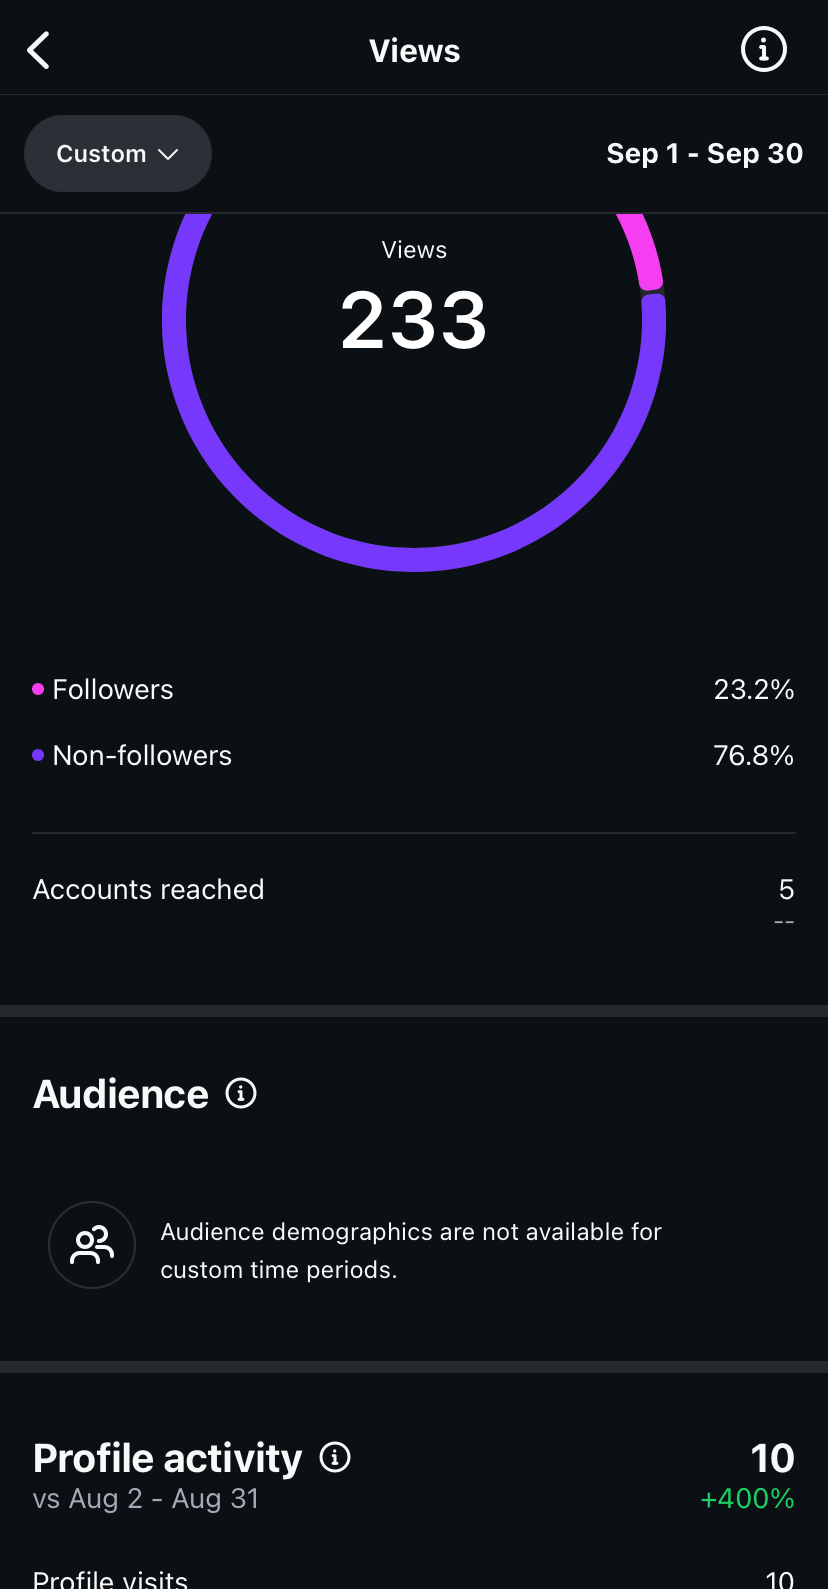Tap the Profile activity heading
The width and height of the screenshot is (828, 1589).
(x=167, y=1458)
